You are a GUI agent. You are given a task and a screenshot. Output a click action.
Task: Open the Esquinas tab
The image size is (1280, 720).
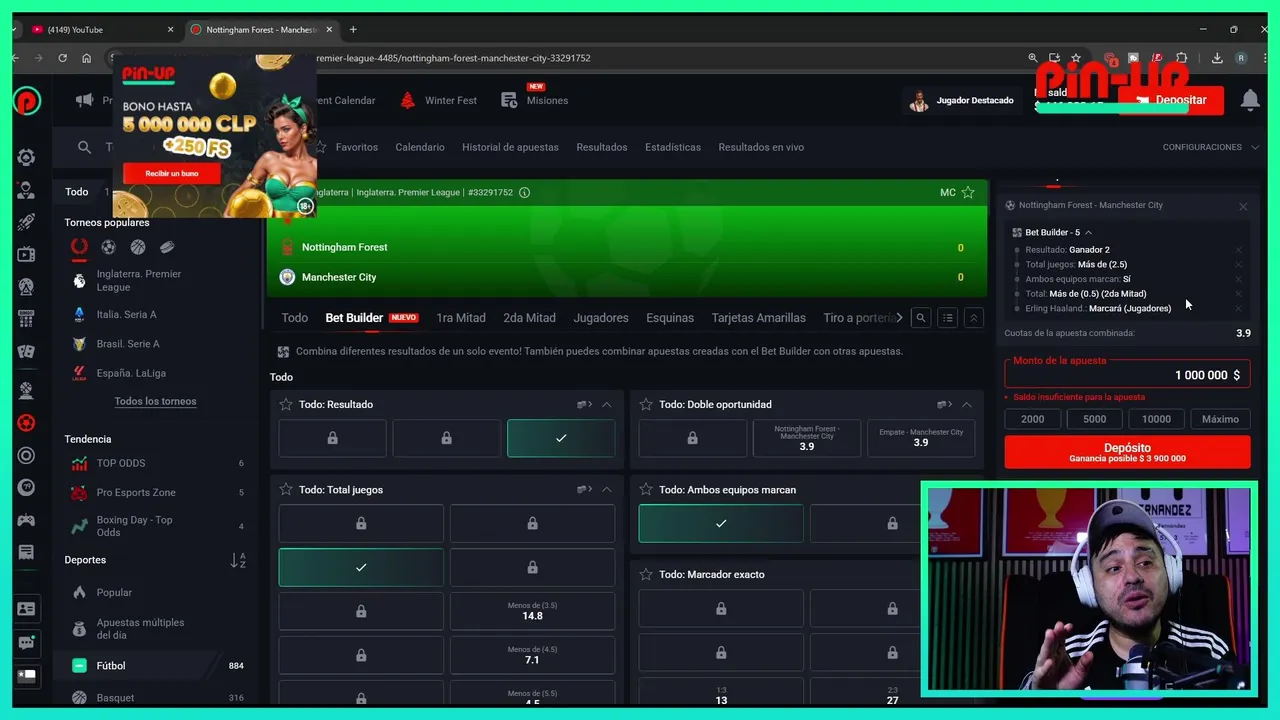point(670,318)
